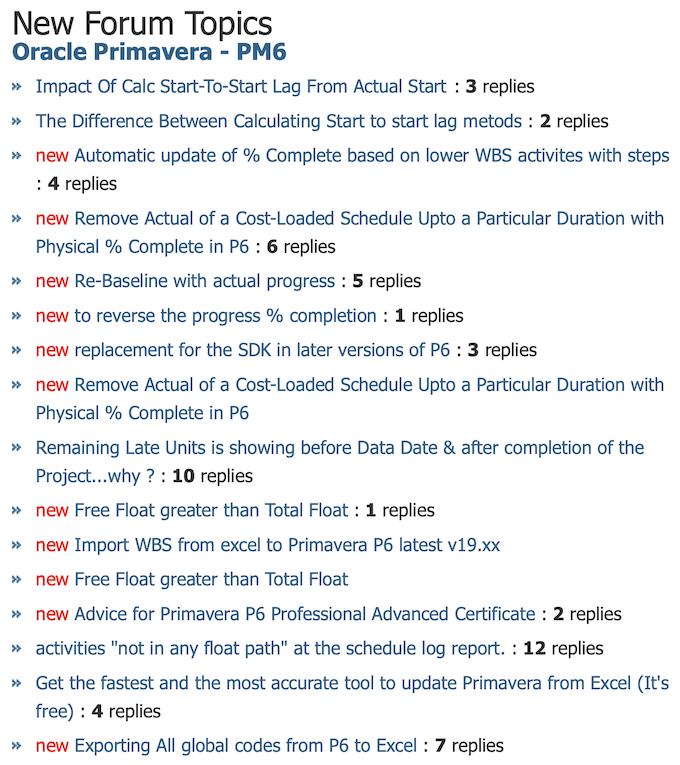Open 'Impact Of Calc Start-To-Start Lag From Actual Start'
680x765 pixels.
coord(241,86)
